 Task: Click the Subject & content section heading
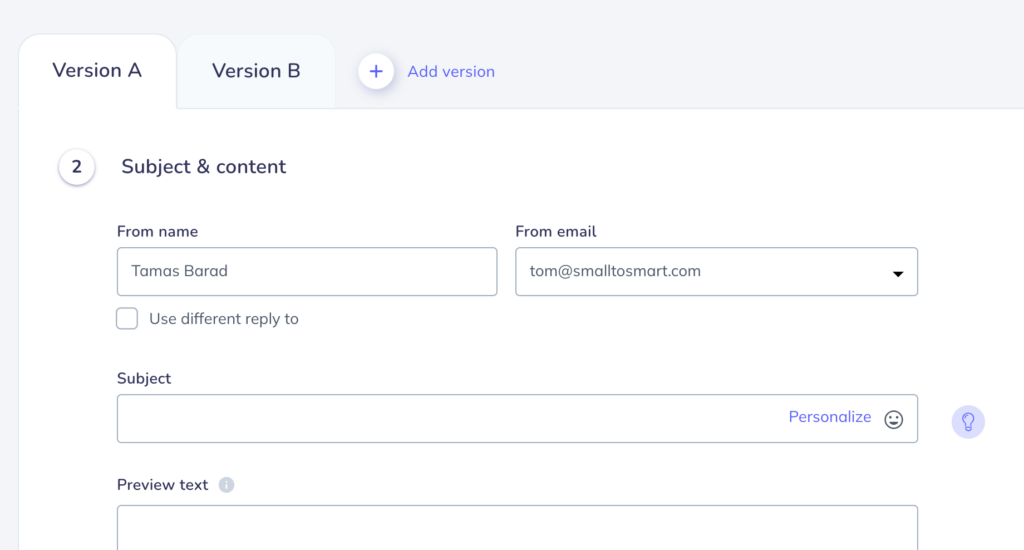pos(204,167)
